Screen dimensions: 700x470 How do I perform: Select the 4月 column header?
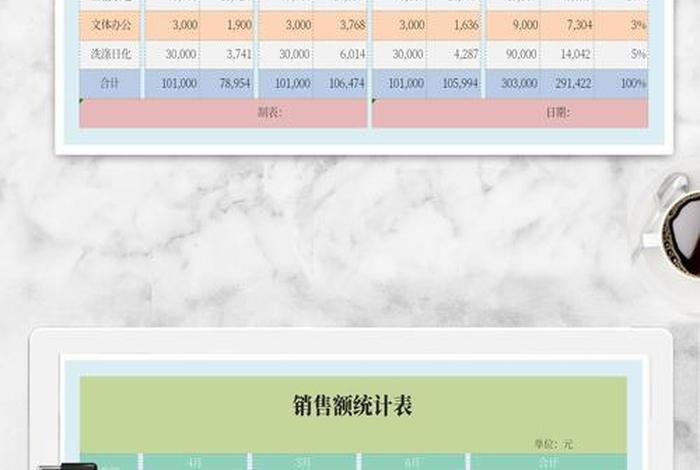[195, 462]
